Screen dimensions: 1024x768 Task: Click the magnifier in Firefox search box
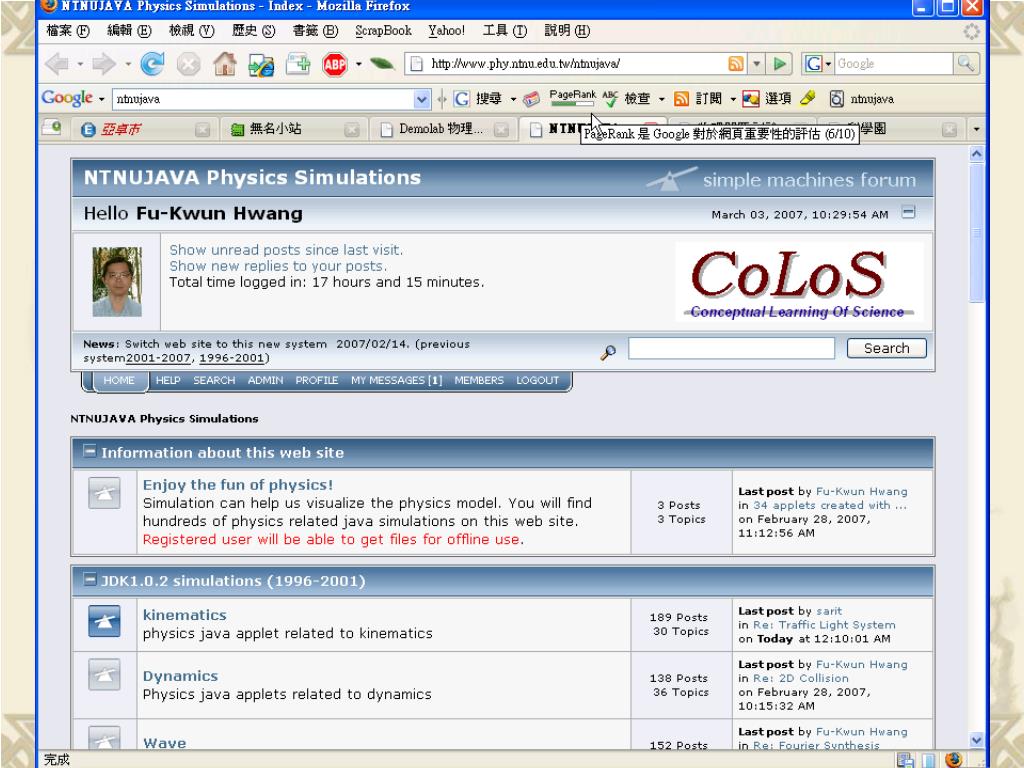coord(966,63)
